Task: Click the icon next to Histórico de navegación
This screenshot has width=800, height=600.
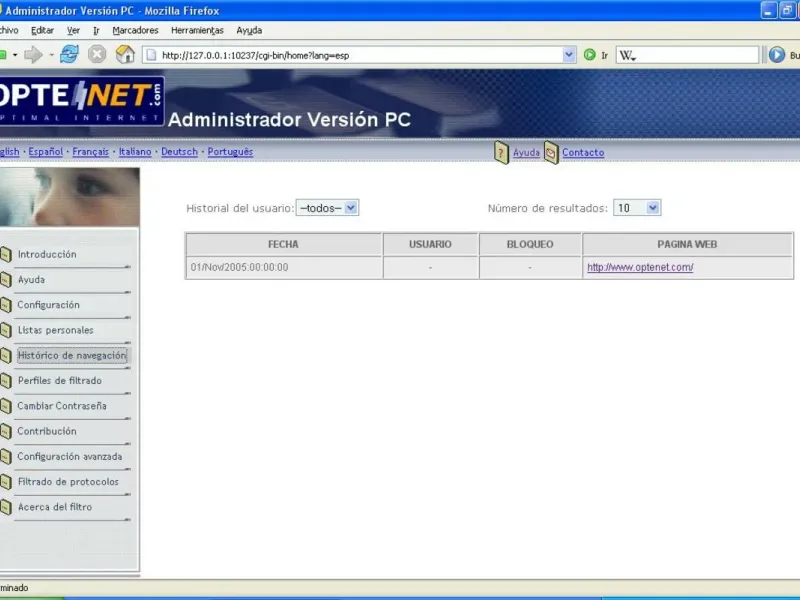Action: [x=6, y=356]
